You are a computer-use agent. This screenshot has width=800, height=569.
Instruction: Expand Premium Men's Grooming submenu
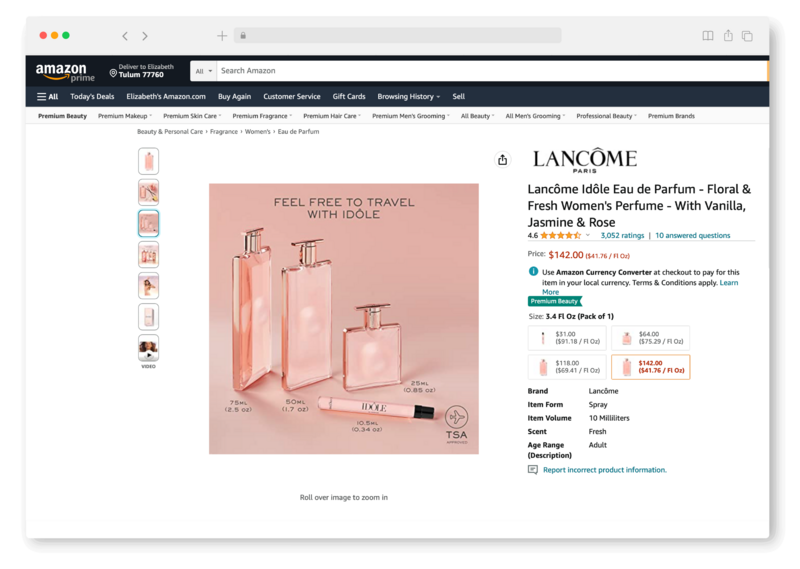[411, 116]
